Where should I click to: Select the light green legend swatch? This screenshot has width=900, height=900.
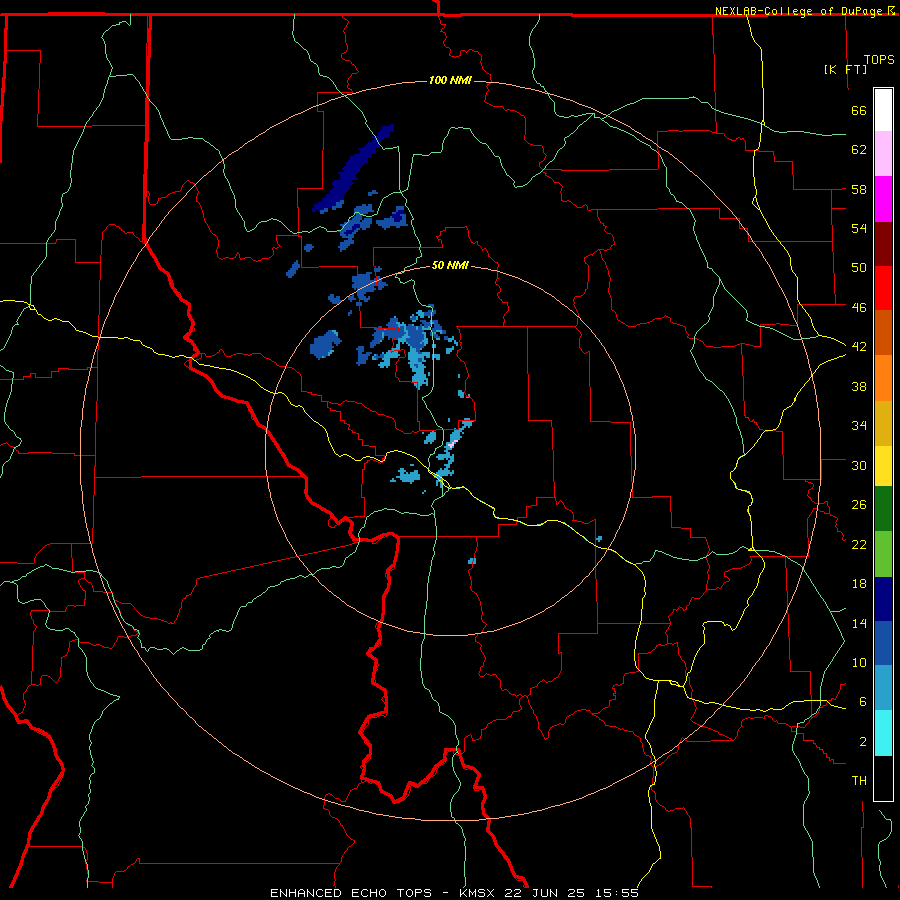[883, 554]
